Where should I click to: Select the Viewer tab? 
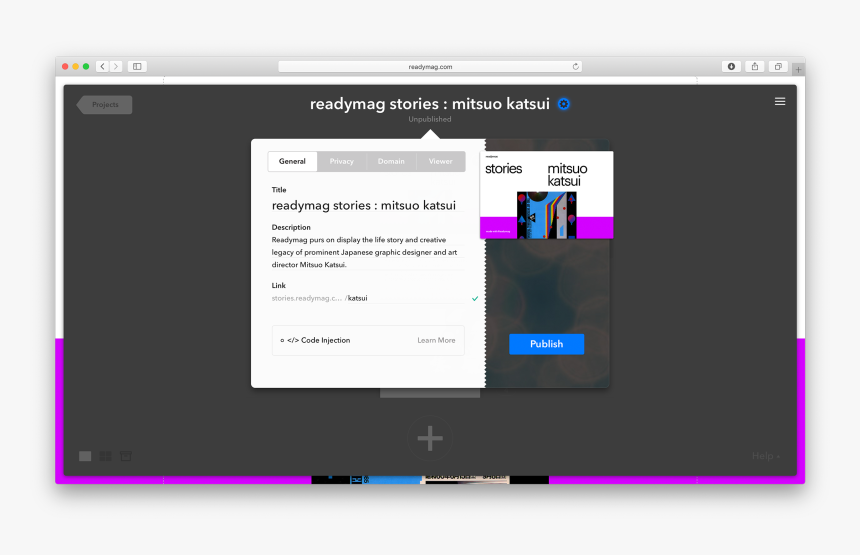(440, 161)
